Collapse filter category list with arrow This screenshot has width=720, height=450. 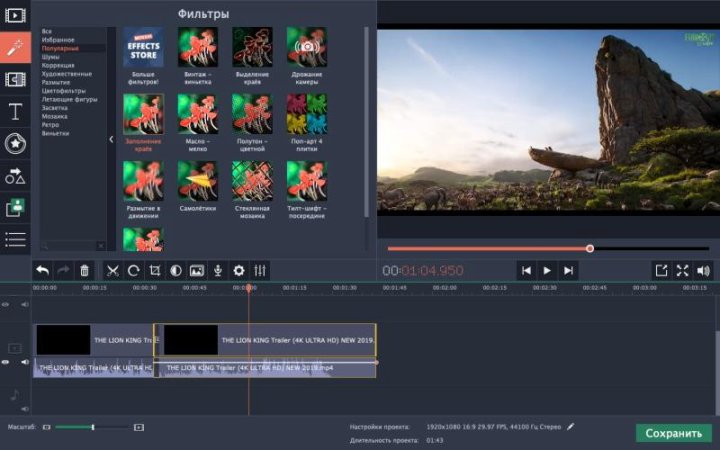pyautogui.click(x=111, y=140)
